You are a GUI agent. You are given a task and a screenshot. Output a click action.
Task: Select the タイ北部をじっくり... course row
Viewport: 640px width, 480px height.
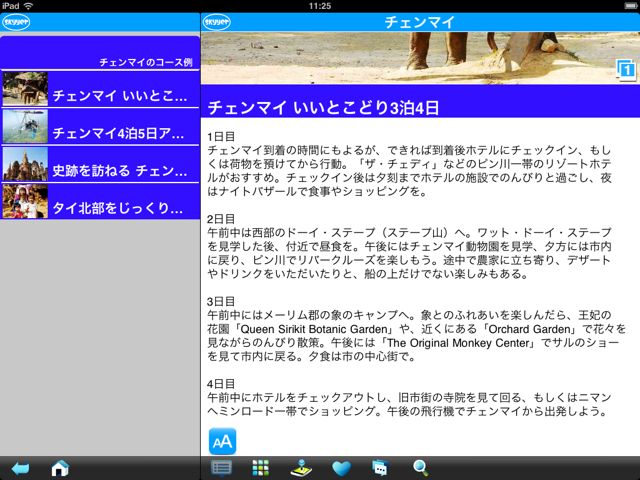tap(100, 202)
